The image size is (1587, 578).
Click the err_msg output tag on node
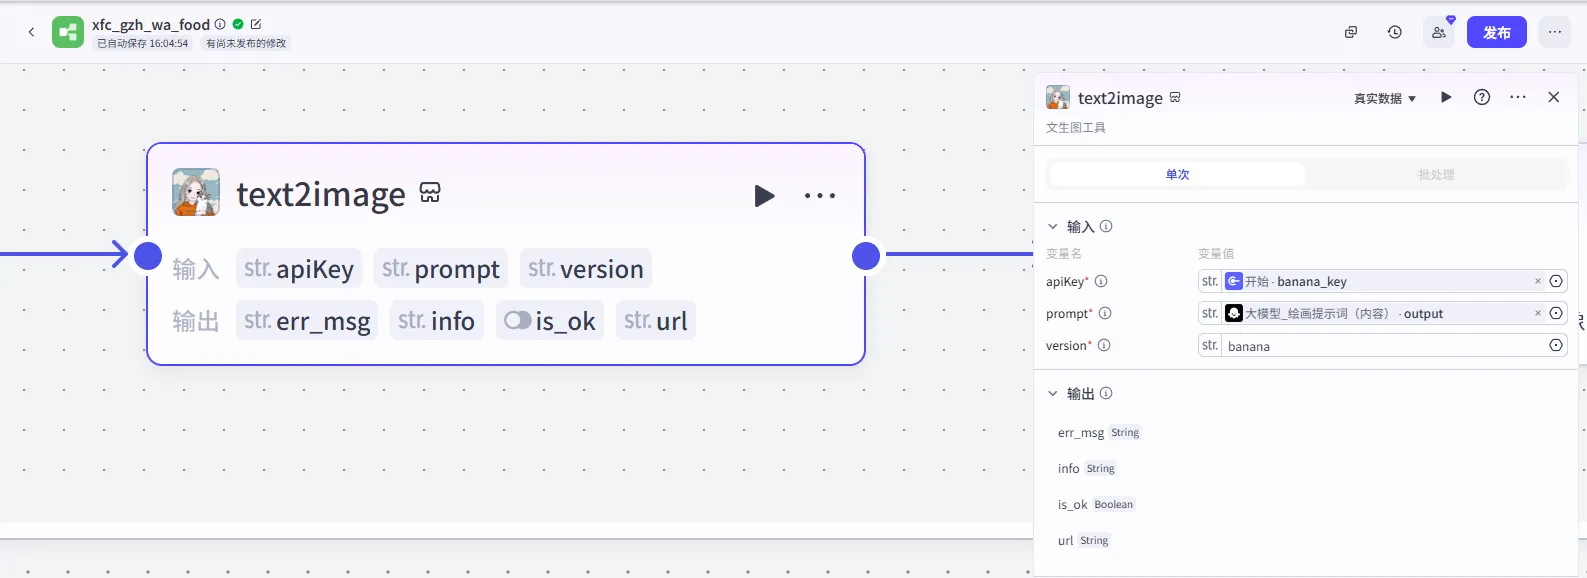click(307, 320)
